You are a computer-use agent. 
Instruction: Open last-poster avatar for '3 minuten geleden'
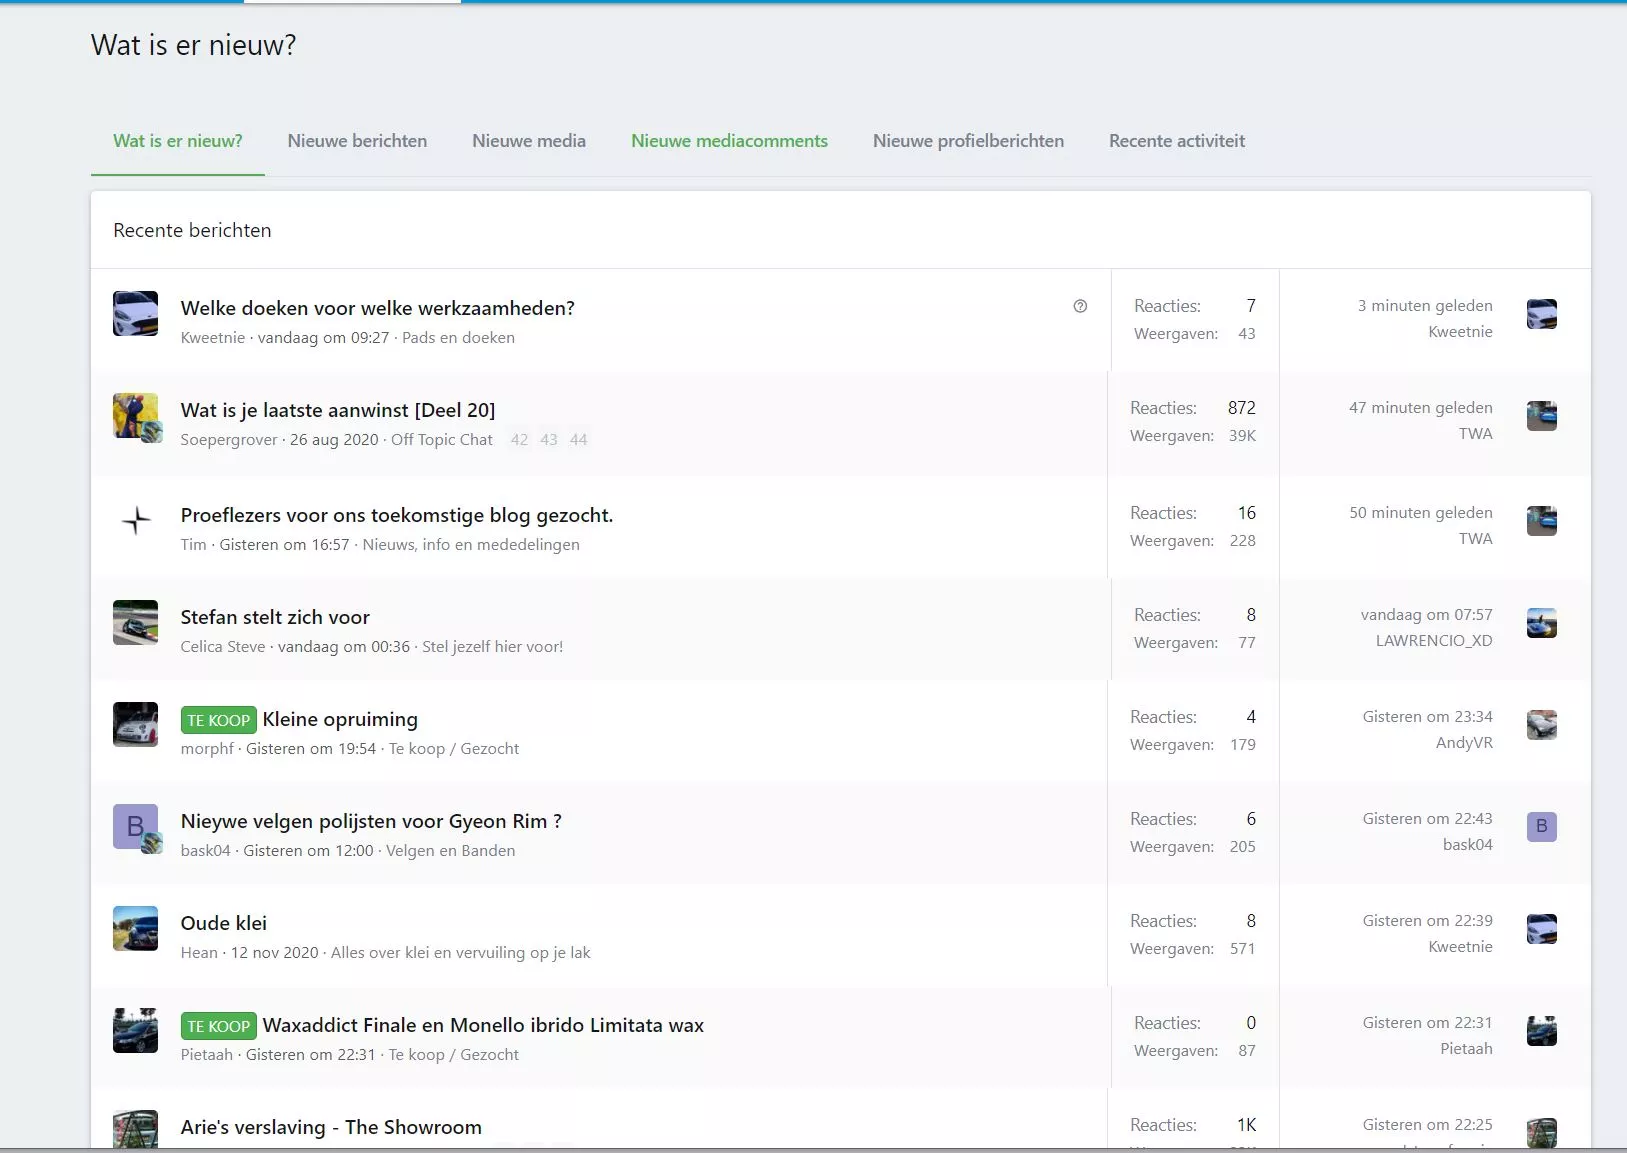1542,314
